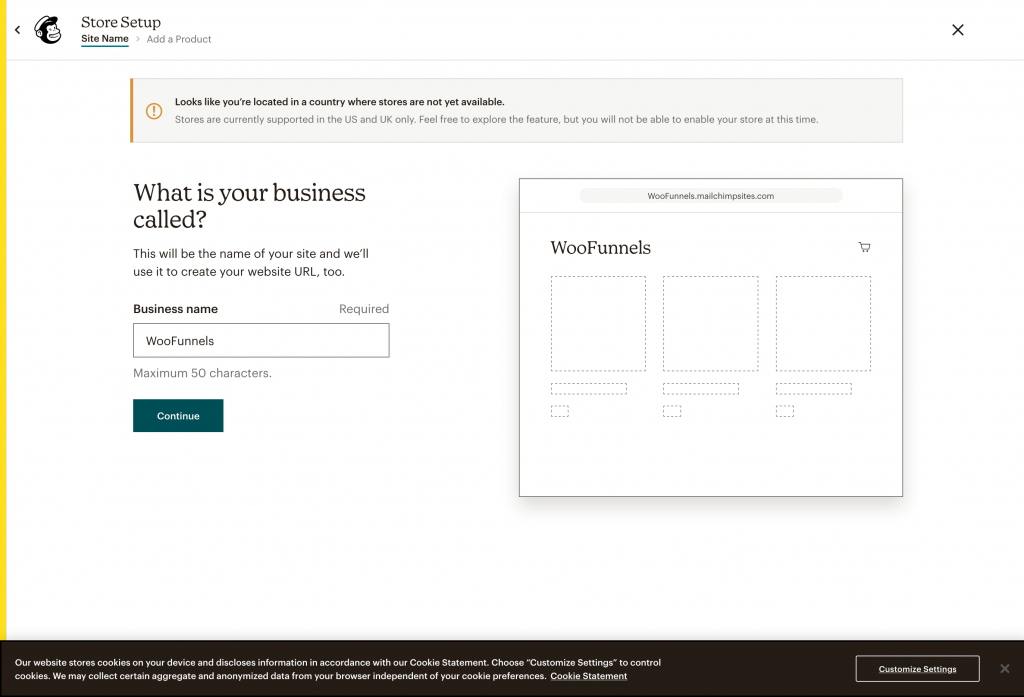
Task: Click the shopping cart icon in preview
Action: point(864,247)
